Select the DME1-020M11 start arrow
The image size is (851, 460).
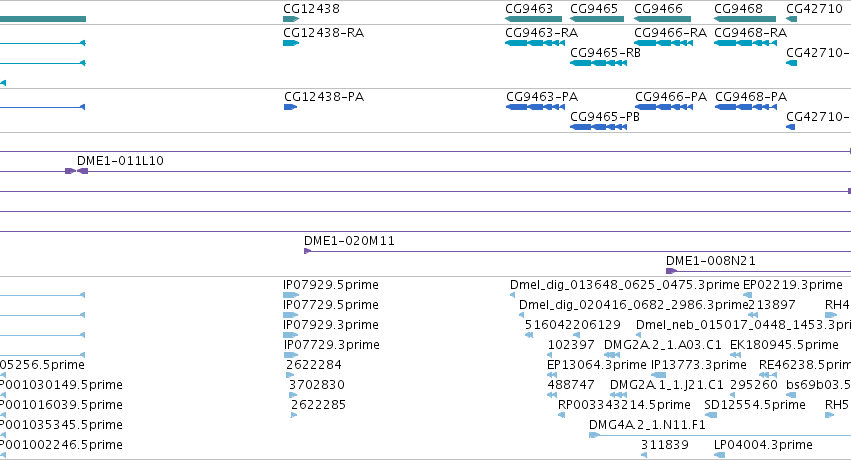[x=308, y=251]
